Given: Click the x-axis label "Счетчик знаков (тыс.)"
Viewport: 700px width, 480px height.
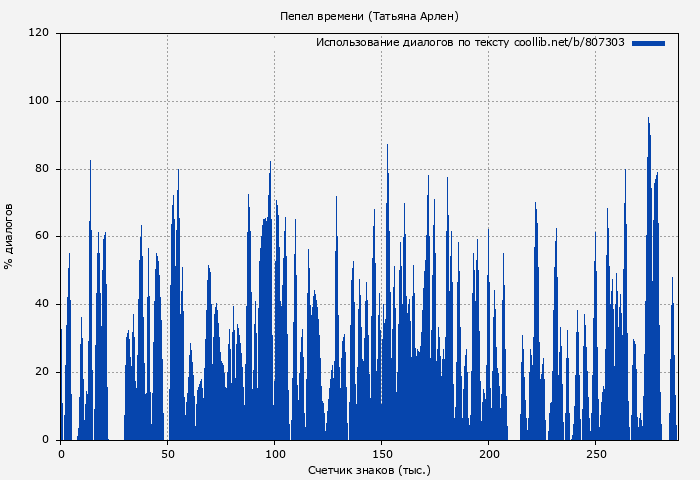Looking at the screenshot, I should click(370, 469).
